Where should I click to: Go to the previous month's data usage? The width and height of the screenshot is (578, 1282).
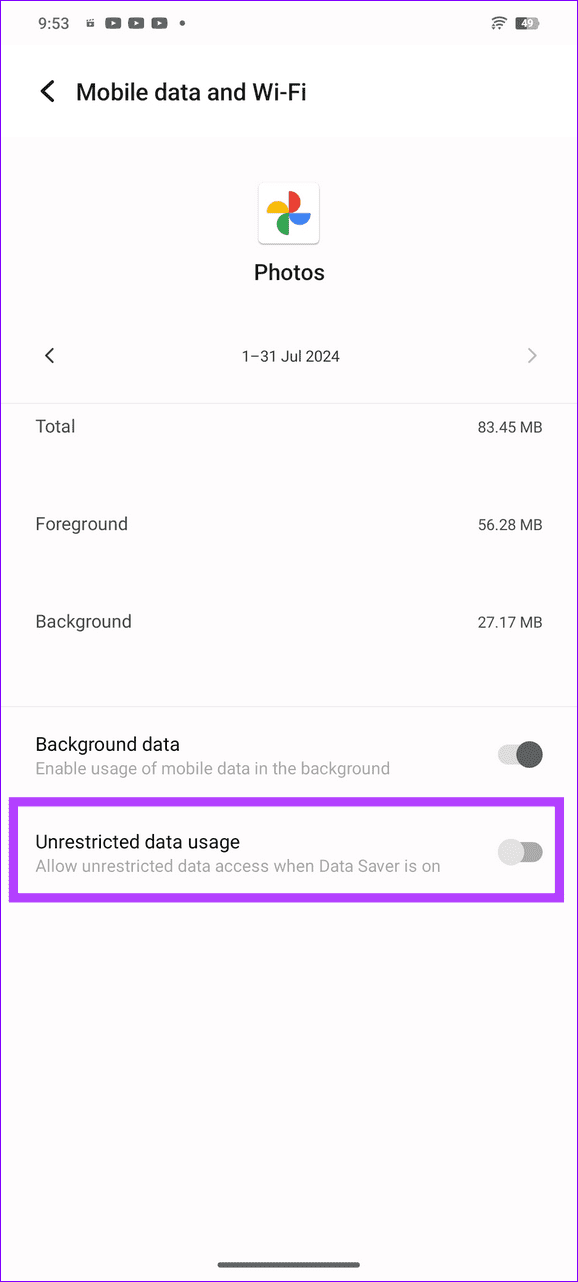tap(49, 355)
